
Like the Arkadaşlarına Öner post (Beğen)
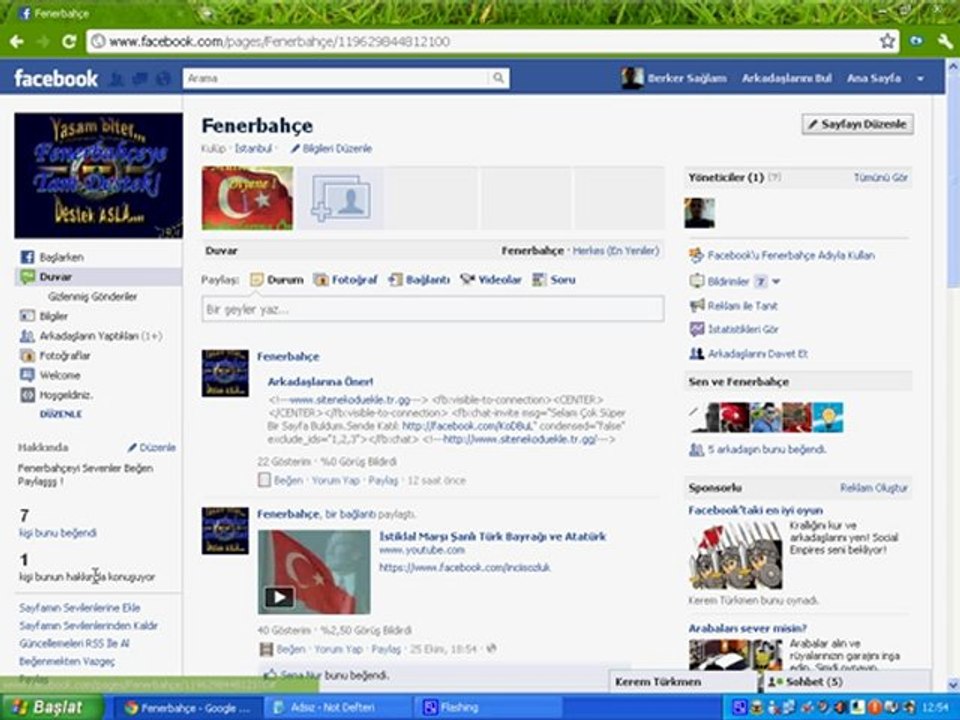pyautogui.click(x=288, y=480)
